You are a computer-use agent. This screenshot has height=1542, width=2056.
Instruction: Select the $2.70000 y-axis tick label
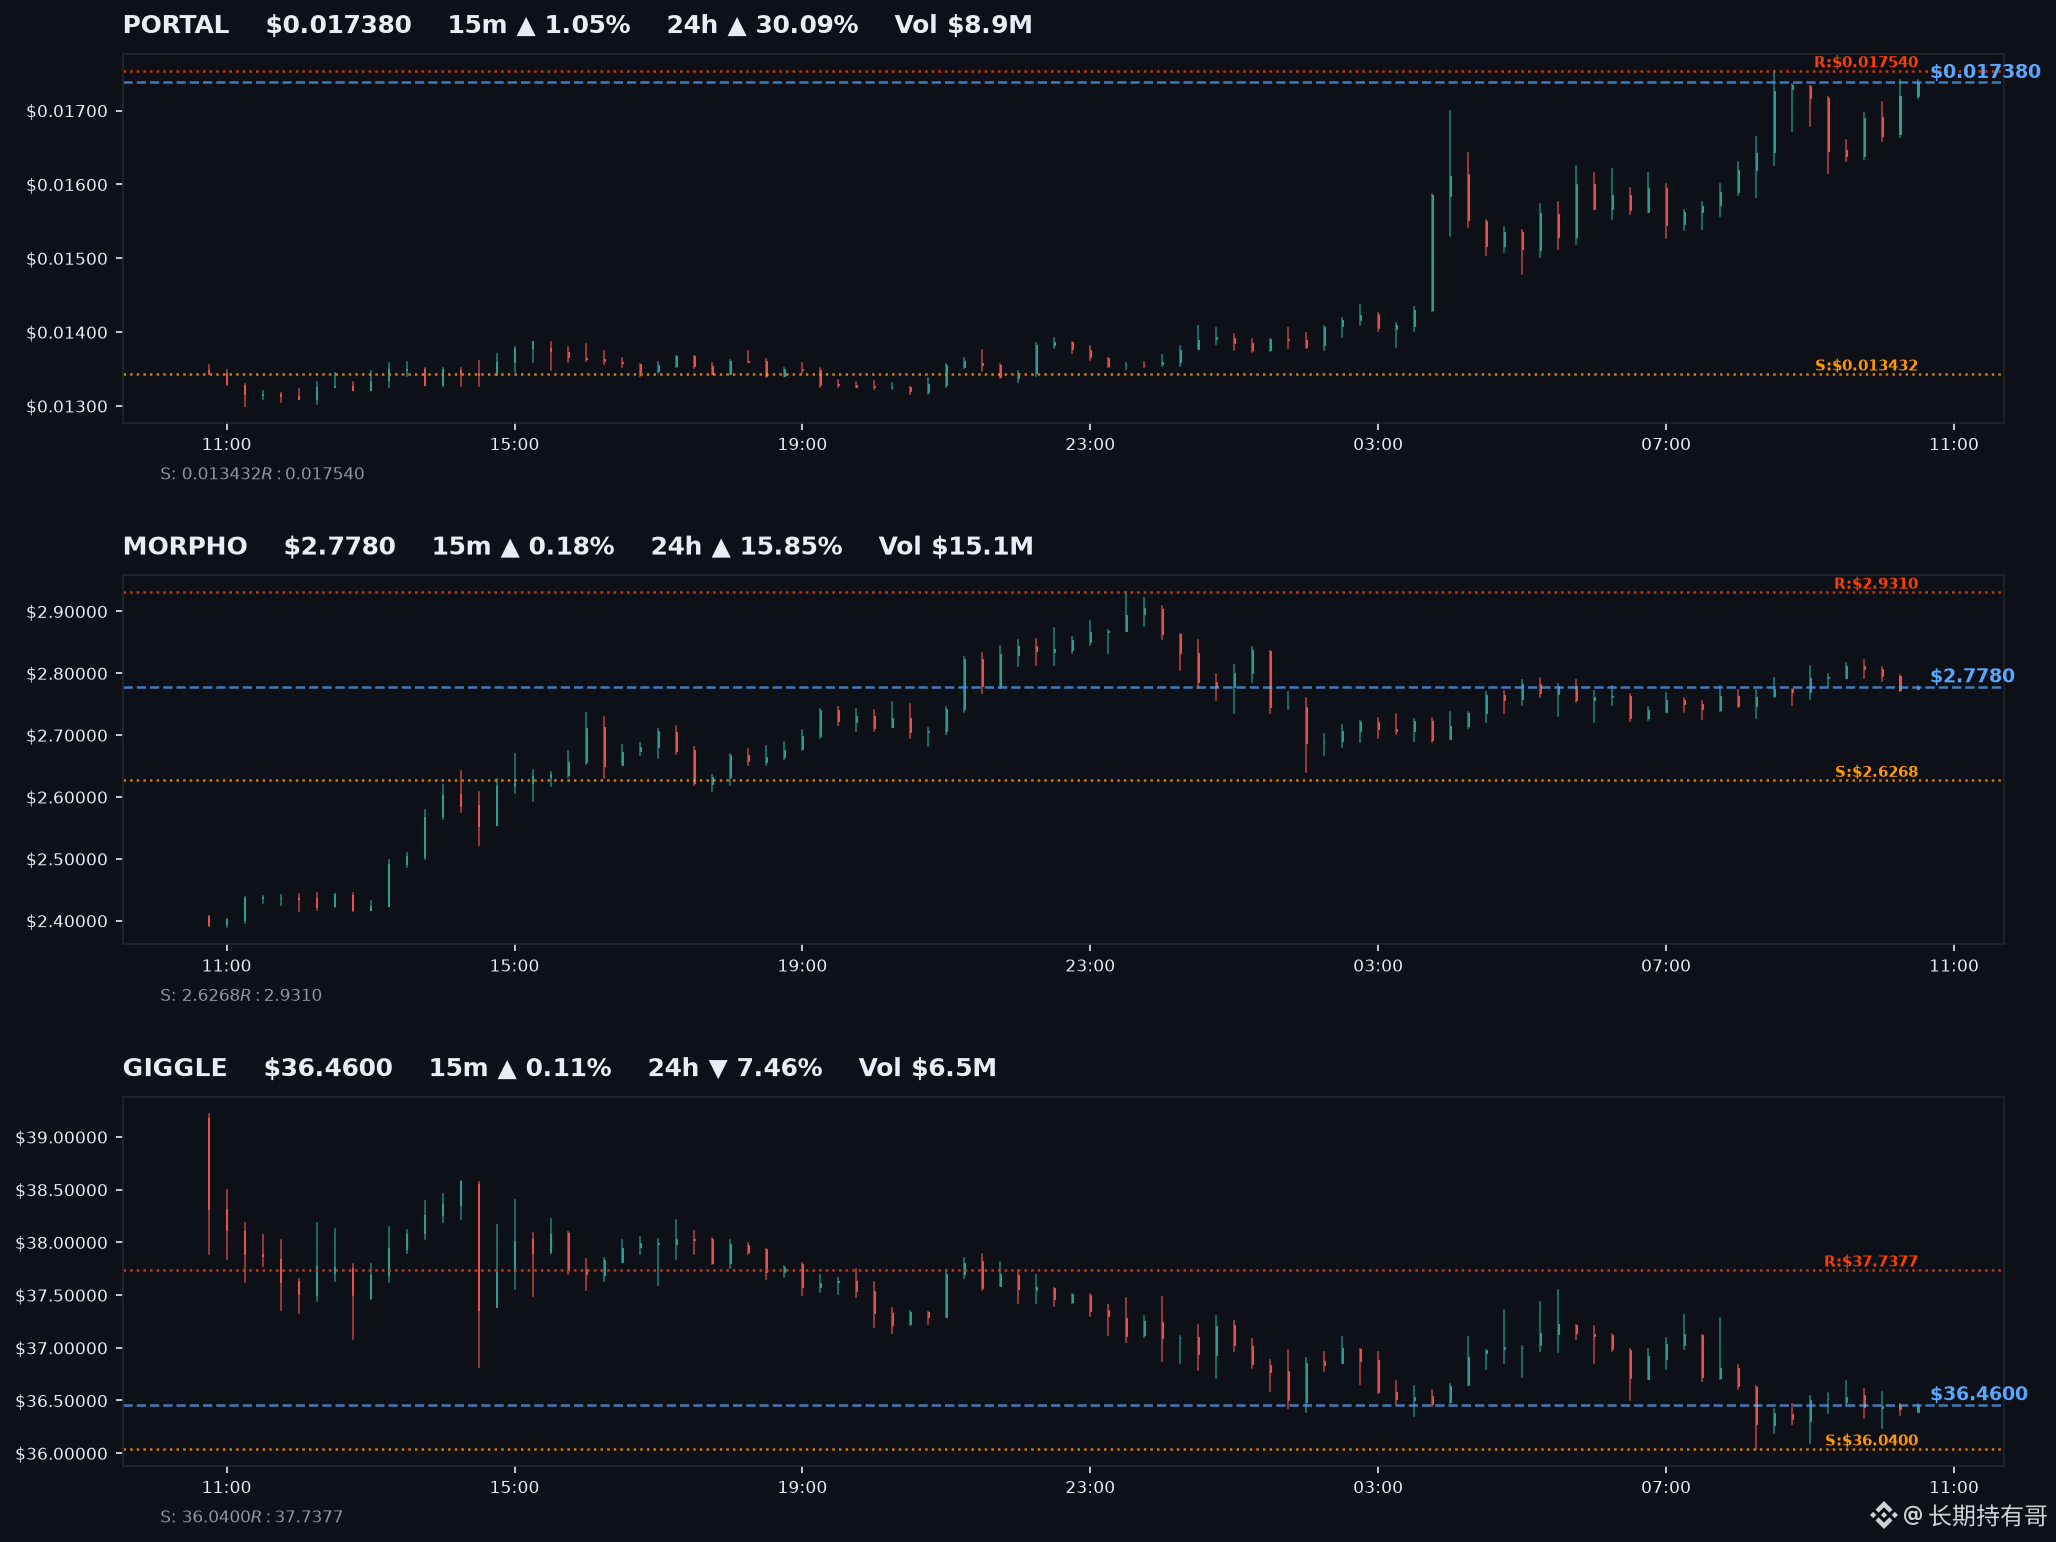pyautogui.click(x=67, y=736)
